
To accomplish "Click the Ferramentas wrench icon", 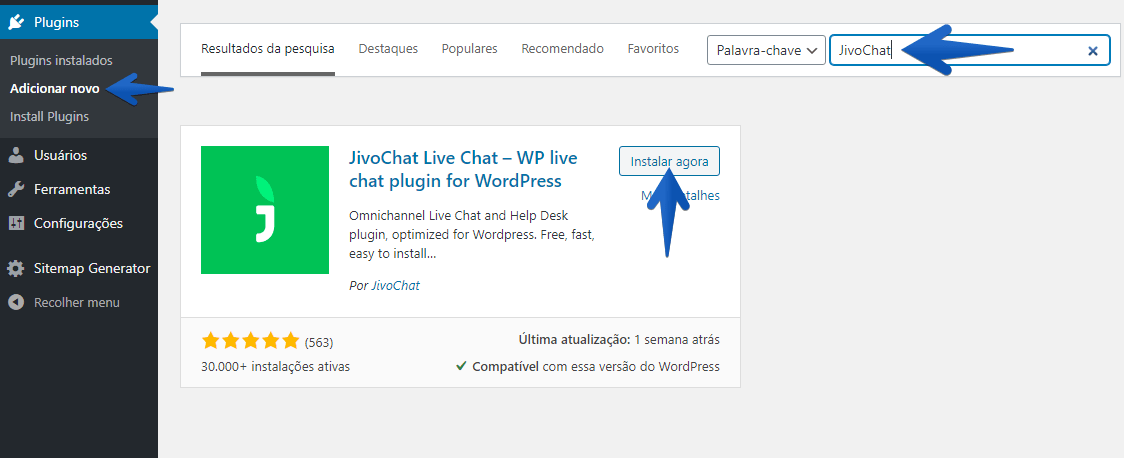I will pyautogui.click(x=16, y=189).
